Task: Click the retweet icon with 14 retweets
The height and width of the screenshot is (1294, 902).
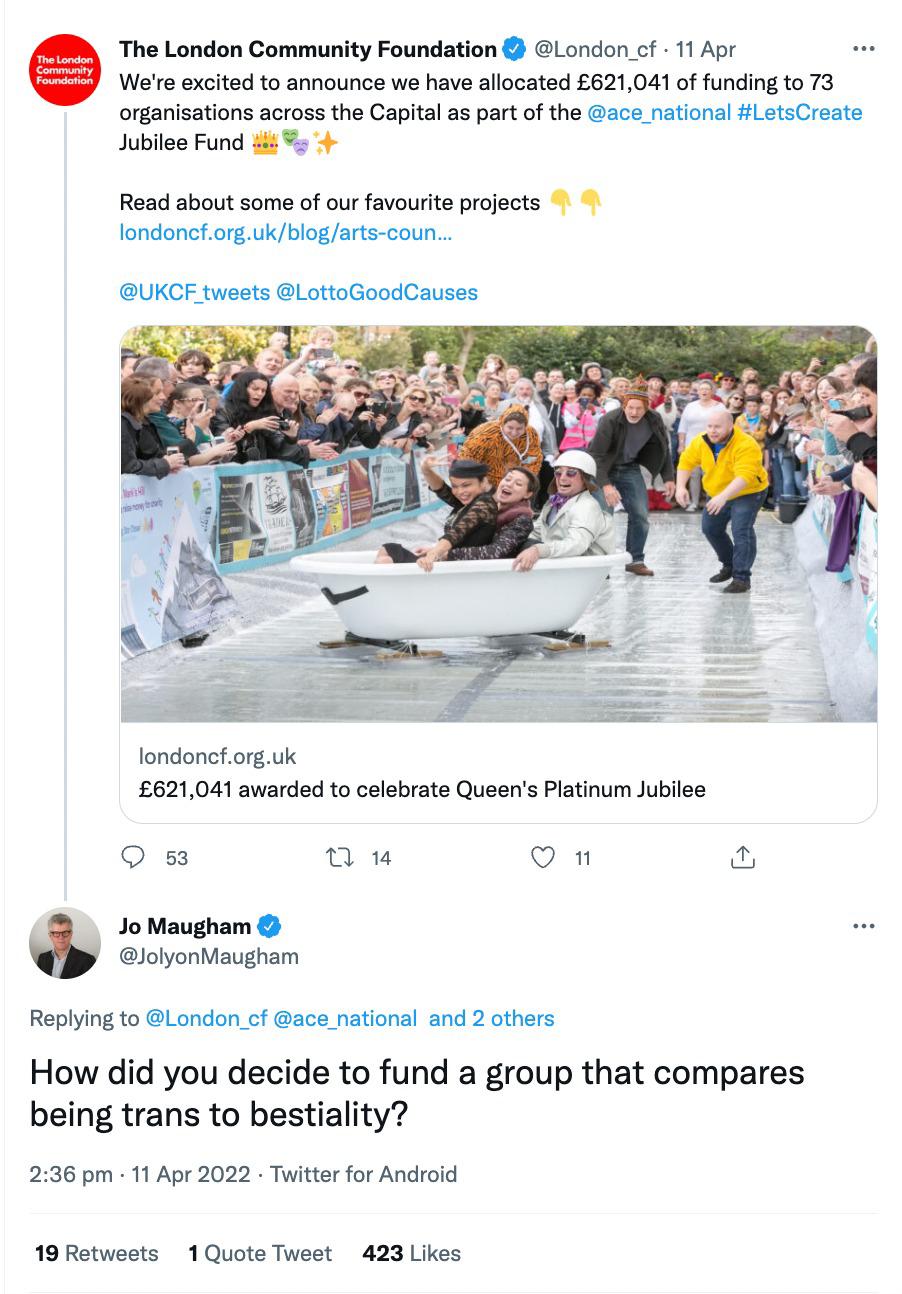Action: (340, 857)
